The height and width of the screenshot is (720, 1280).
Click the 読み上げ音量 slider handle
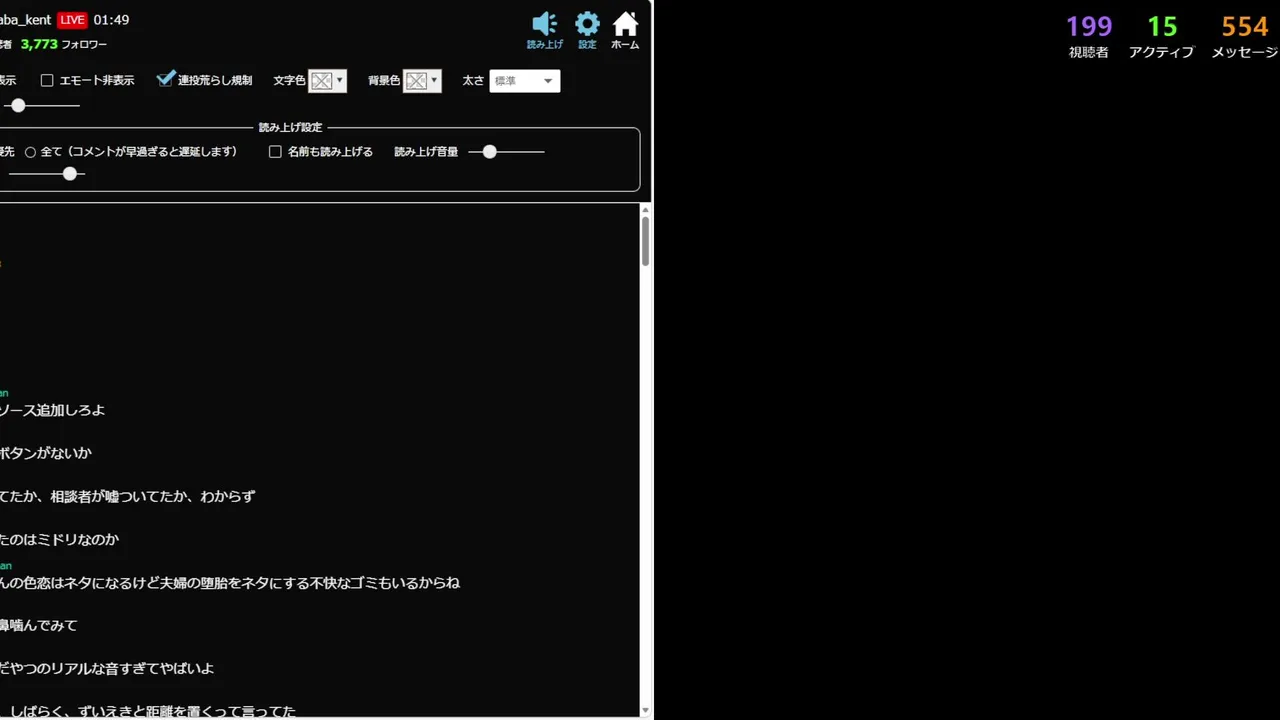489,152
